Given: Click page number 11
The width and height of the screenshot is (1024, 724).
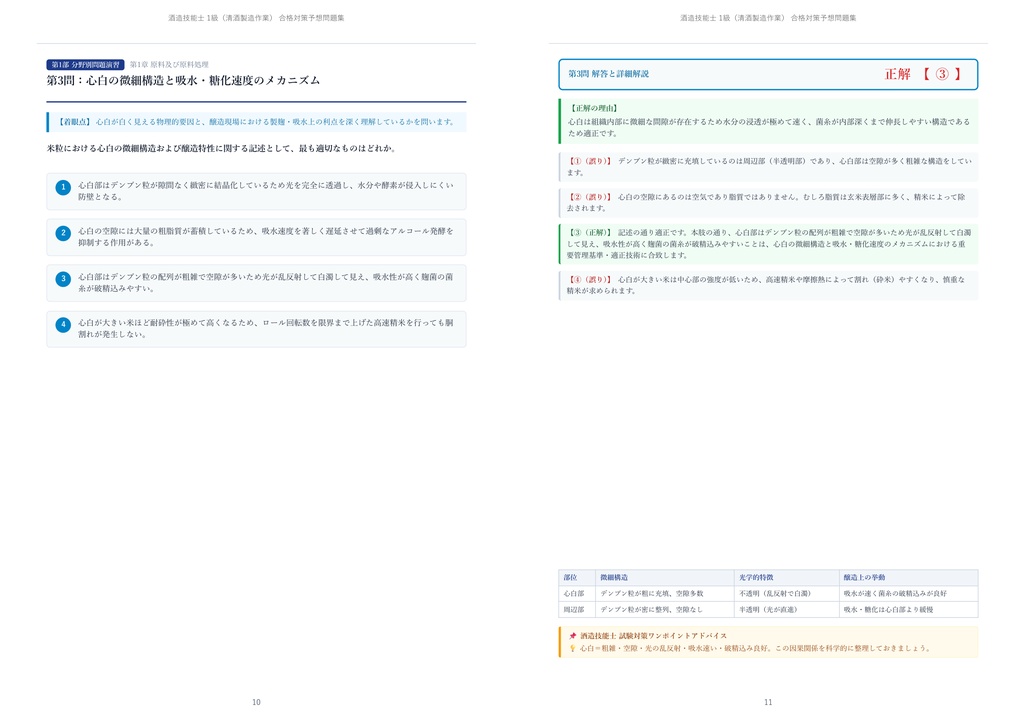Looking at the screenshot, I should click(x=768, y=702).
